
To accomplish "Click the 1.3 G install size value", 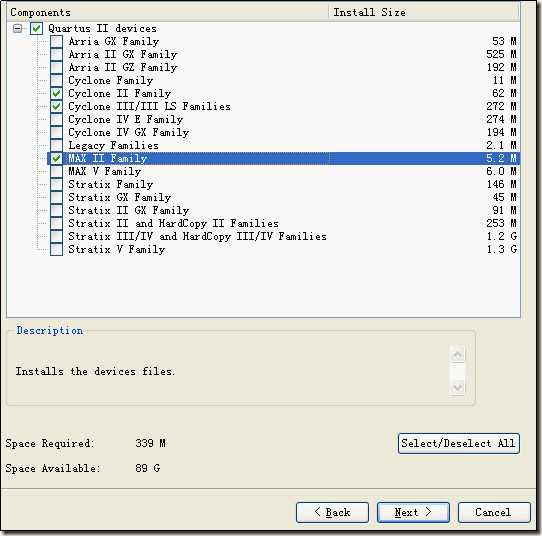I will coord(502,250).
